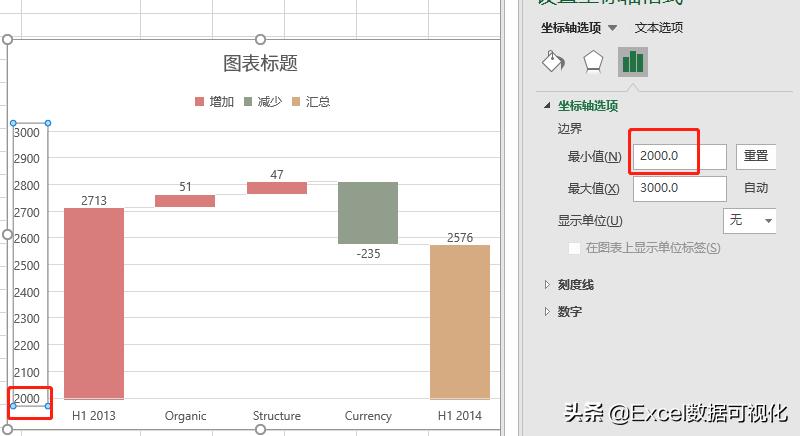Screen dimensions: 800x436
Task: Click the 47 data label
Action: click(277, 175)
